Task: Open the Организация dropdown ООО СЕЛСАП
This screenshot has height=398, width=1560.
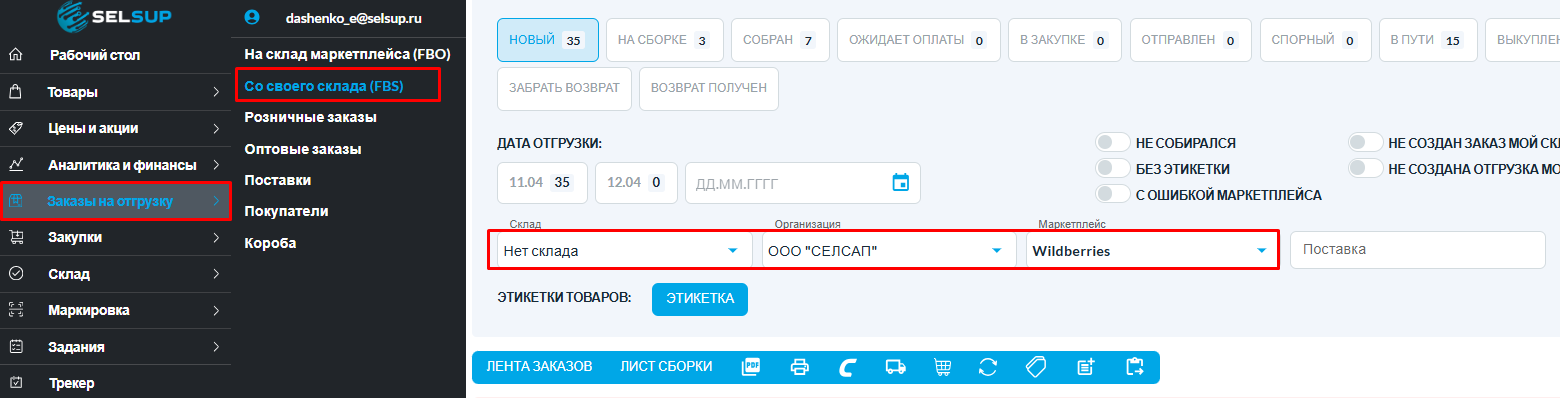Action: coord(888,250)
